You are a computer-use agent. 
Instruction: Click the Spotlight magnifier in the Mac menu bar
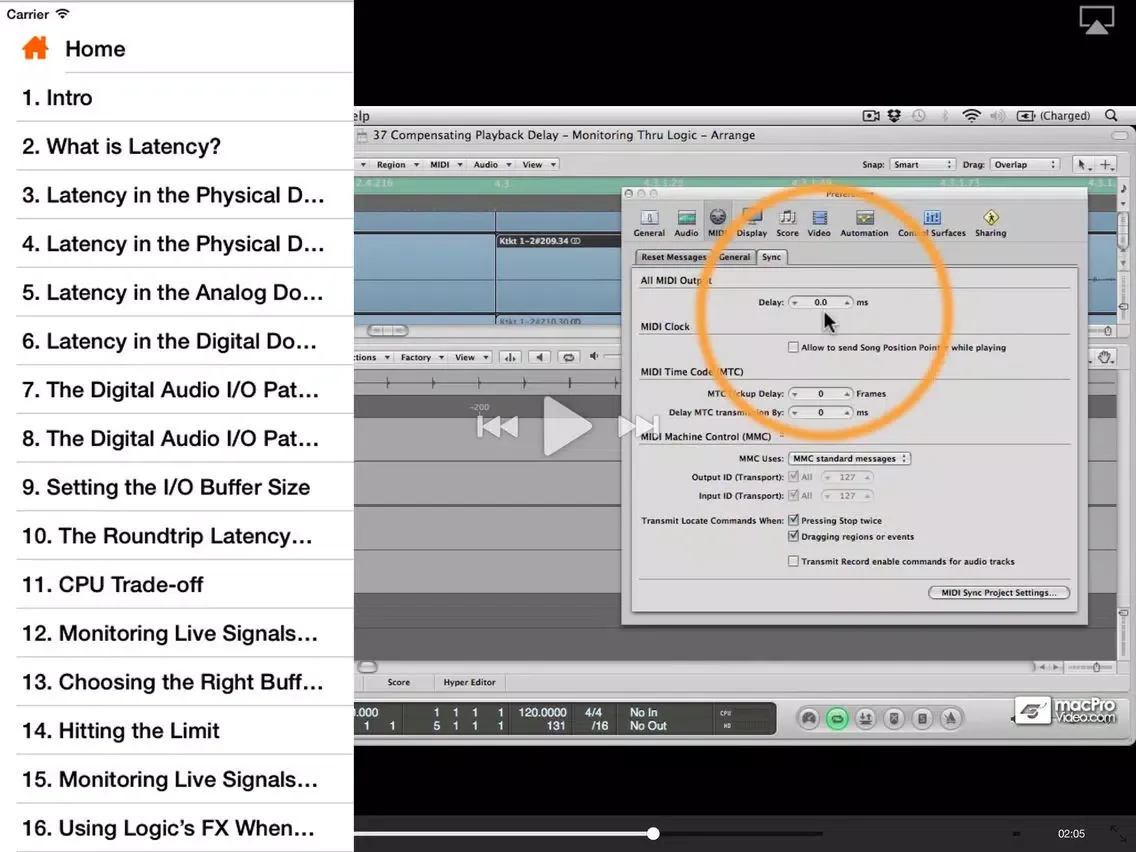1111,115
